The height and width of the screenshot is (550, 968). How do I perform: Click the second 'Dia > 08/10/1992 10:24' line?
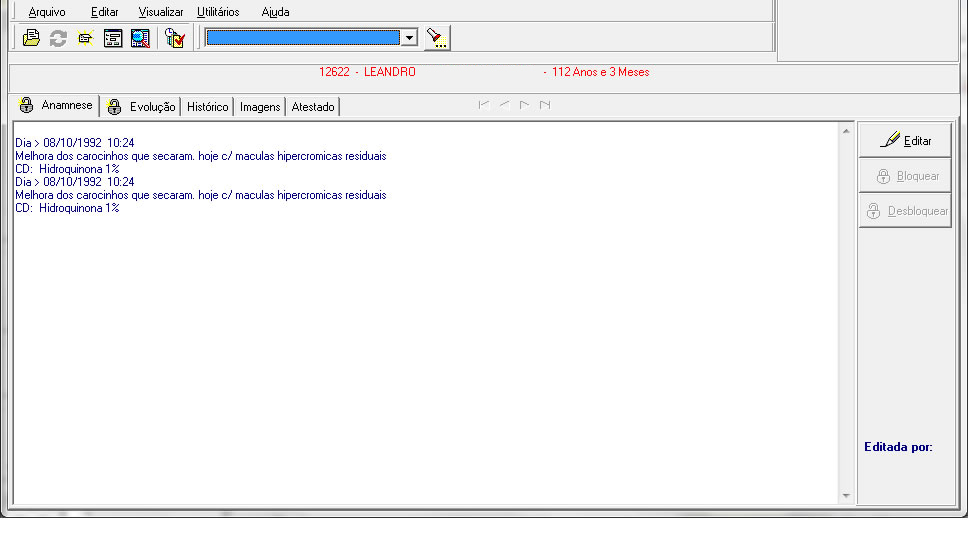75,182
